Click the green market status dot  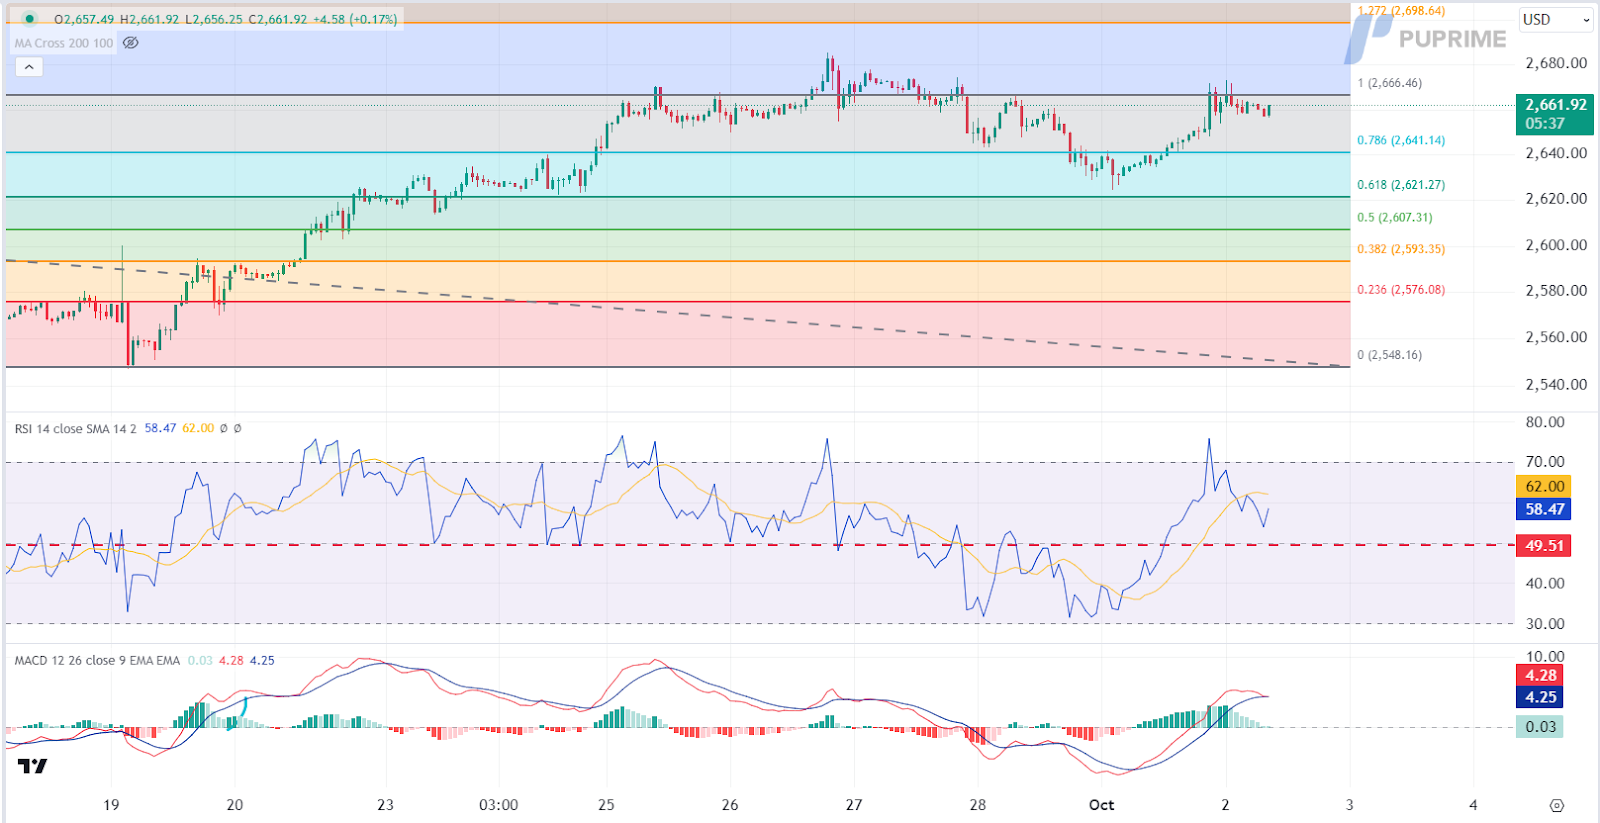[29, 19]
